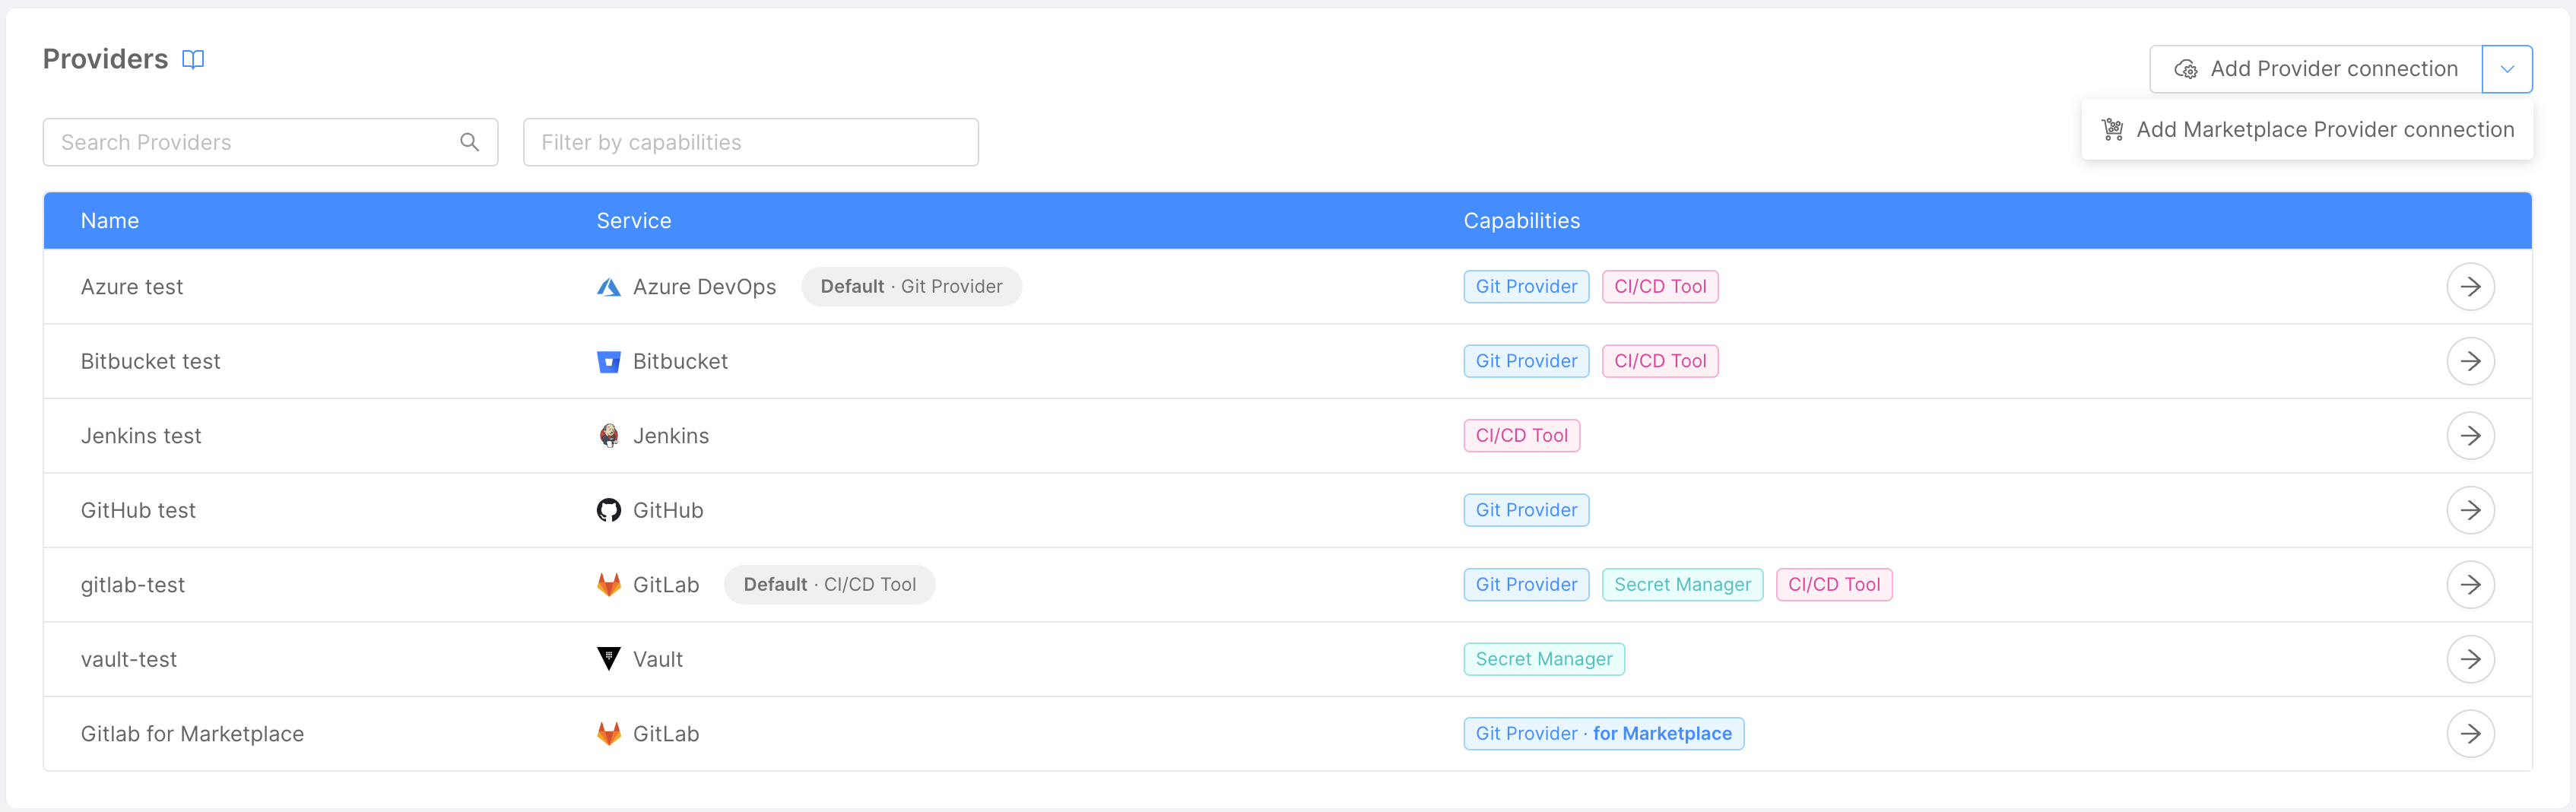2576x812 pixels.
Task: Open Gitlab for Marketplace via its arrow button
Action: pyautogui.click(x=2471, y=733)
